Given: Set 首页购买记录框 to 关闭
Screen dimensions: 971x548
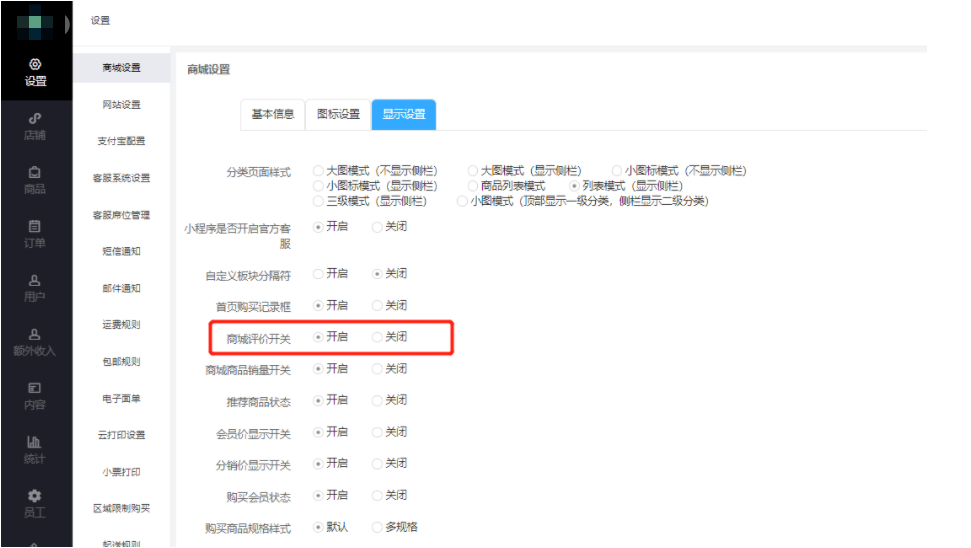Looking at the screenshot, I should pos(377,305).
